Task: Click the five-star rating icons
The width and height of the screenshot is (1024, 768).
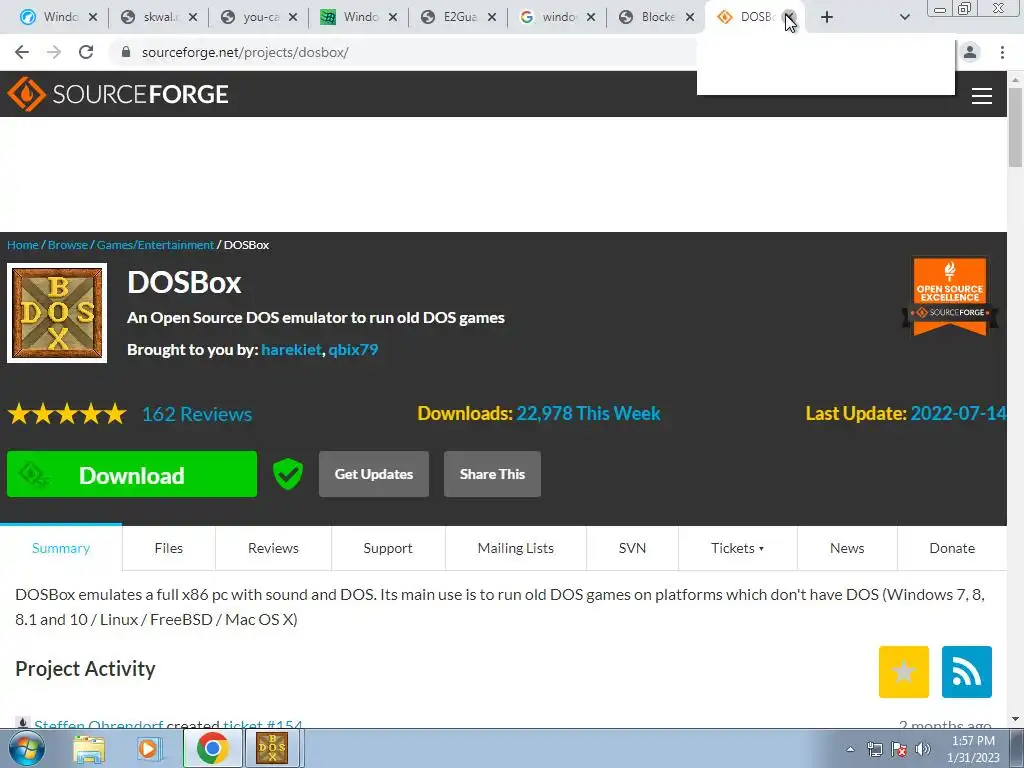Action: (67, 414)
